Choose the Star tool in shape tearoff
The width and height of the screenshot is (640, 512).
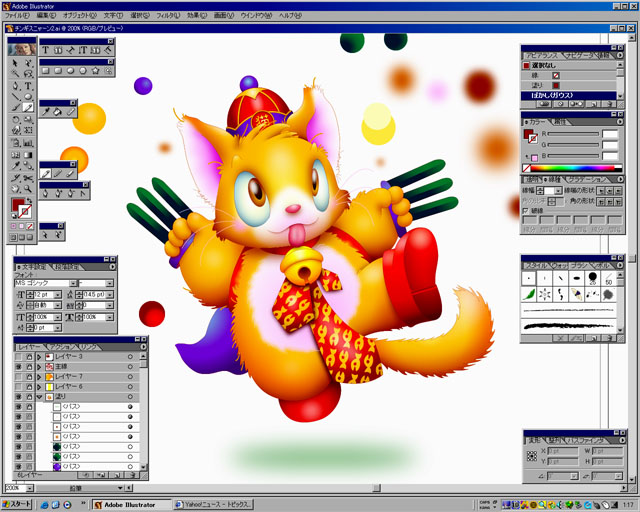pyautogui.click(x=96, y=71)
